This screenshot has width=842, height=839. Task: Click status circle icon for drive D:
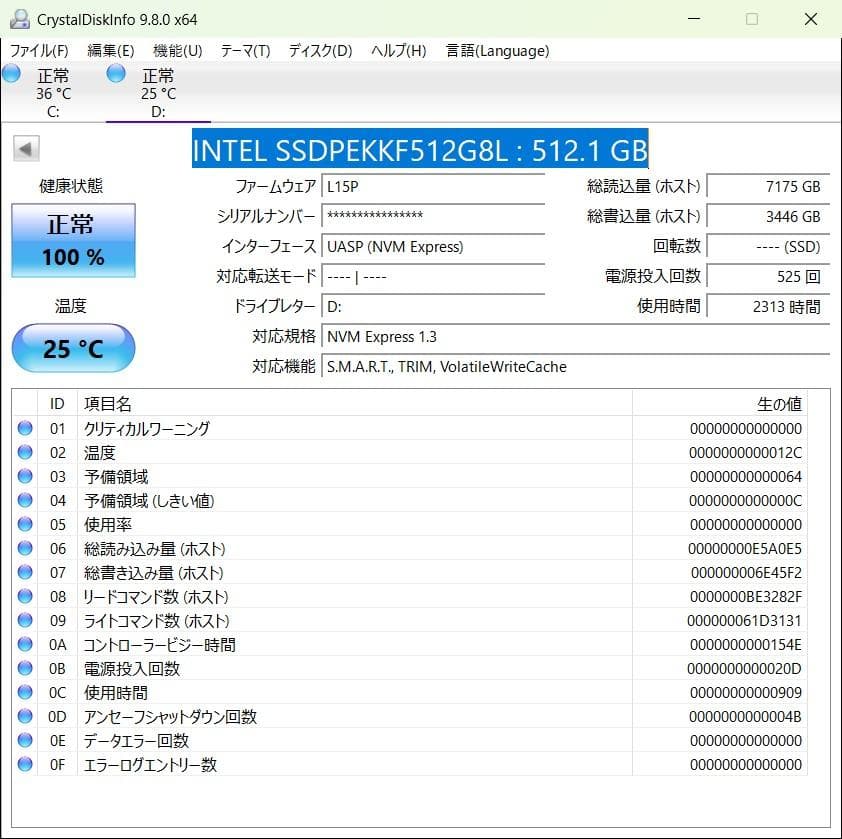pos(116,74)
